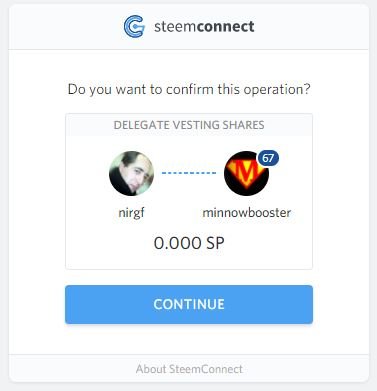Confirm the operation with the Continue button
Screen dimensions: 377x391
click(189, 304)
